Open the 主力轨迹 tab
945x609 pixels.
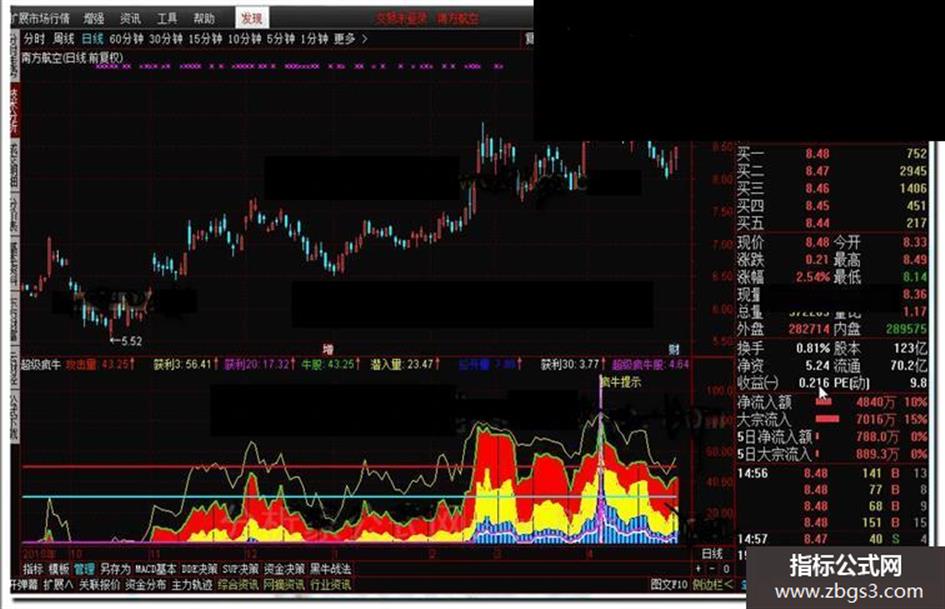click(192, 584)
